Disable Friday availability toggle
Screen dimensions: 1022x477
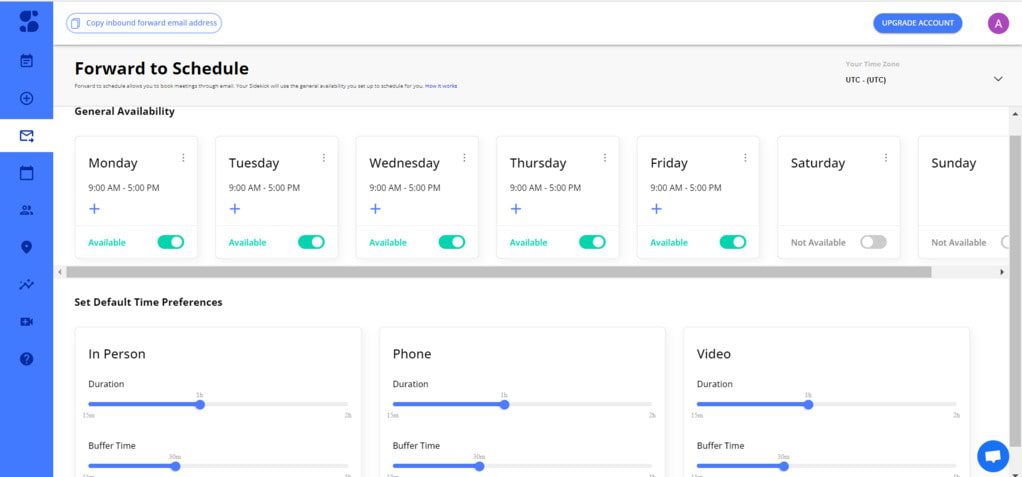point(733,242)
